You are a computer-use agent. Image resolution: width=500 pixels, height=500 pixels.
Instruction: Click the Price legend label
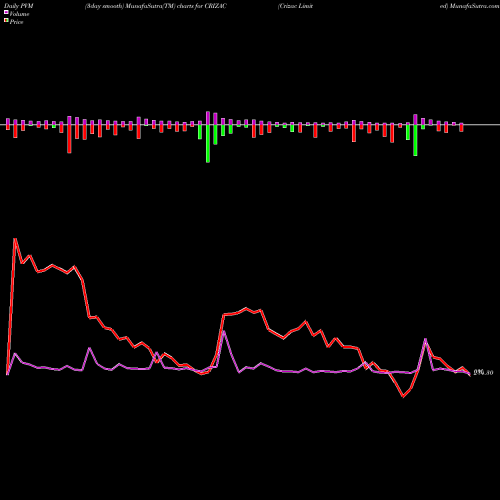tap(16, 22)
